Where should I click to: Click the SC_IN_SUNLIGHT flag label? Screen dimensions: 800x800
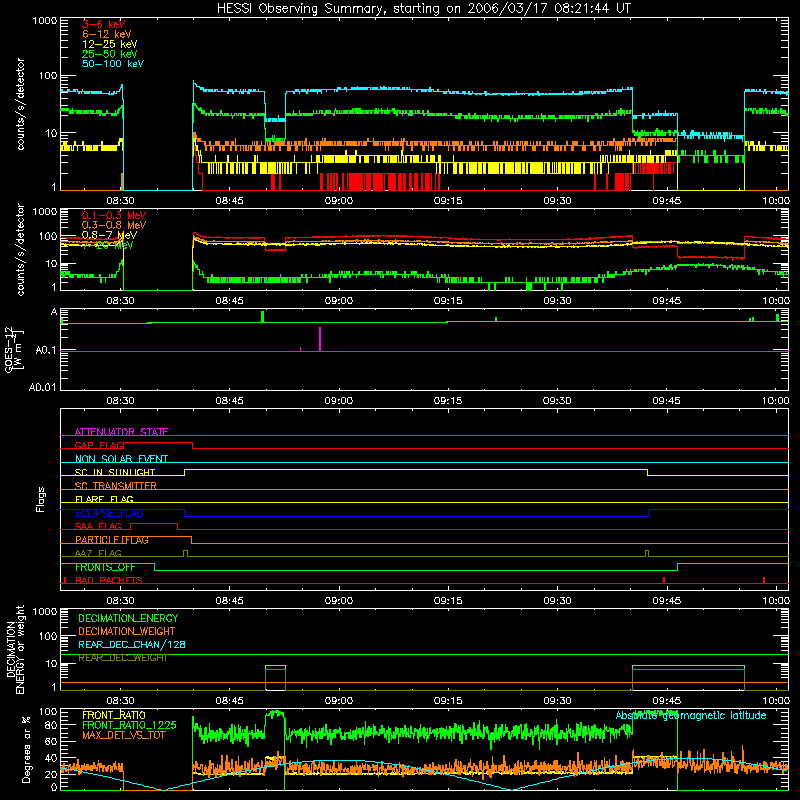(x=115, y=472)
